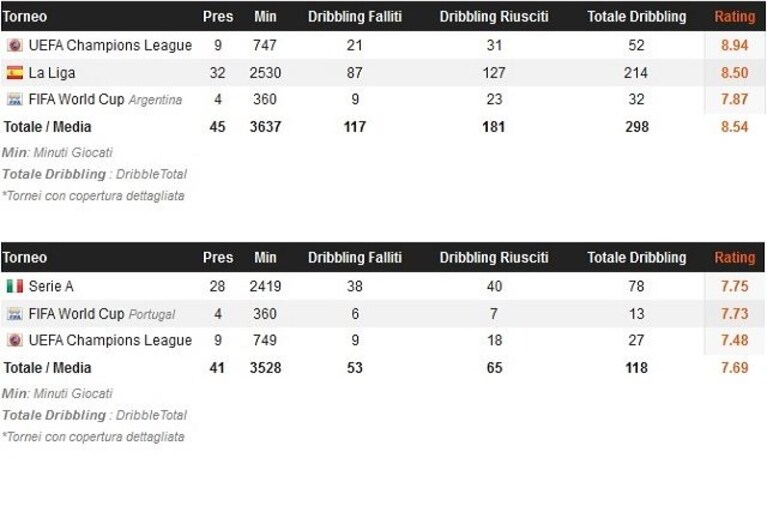Click FIFA World Cup Portugal tournament name
The height and width of the screenshot is (512, 767).
tap(102, 313)
